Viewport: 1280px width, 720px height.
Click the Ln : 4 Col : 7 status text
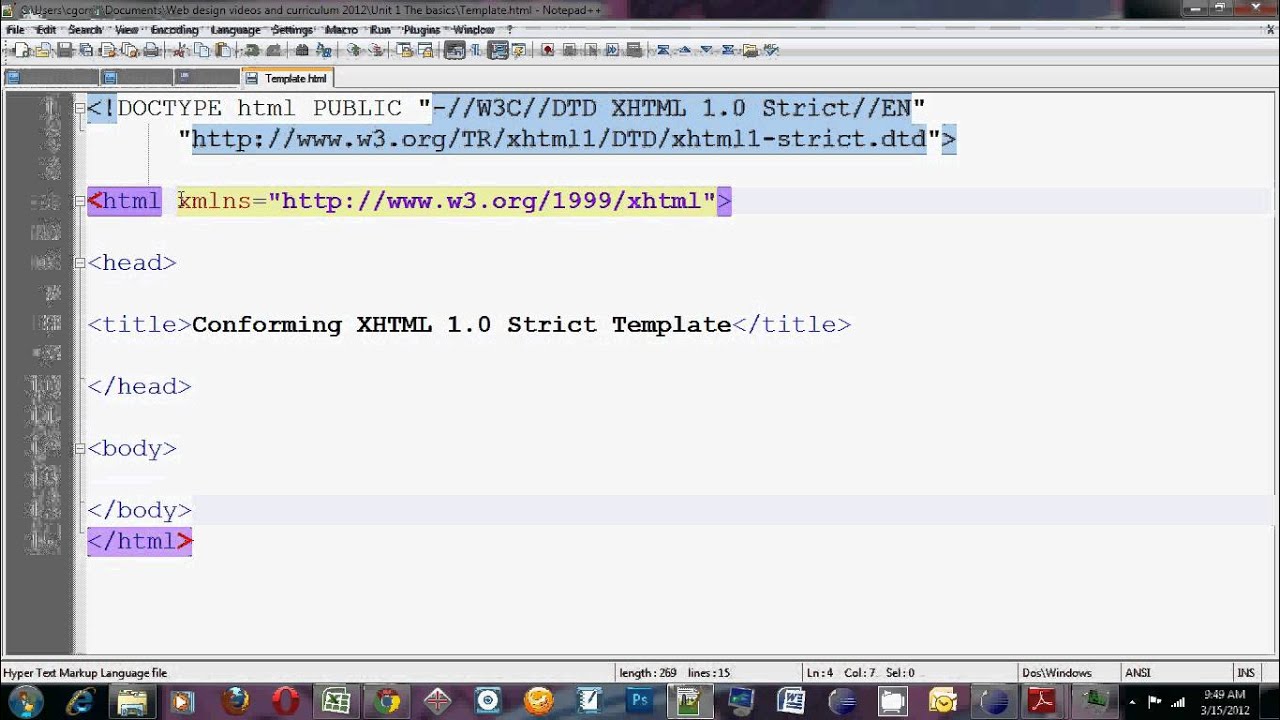[x=841, y=673]
